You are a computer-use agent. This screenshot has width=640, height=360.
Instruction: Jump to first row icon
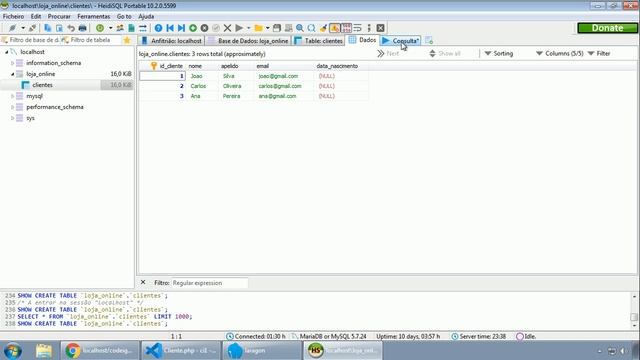tap(170, 28)
